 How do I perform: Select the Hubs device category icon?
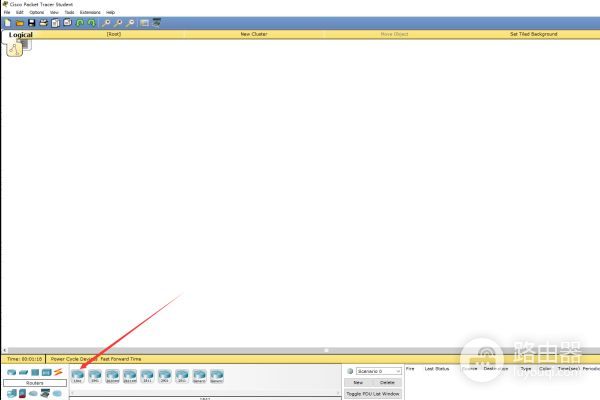[35, 372]
